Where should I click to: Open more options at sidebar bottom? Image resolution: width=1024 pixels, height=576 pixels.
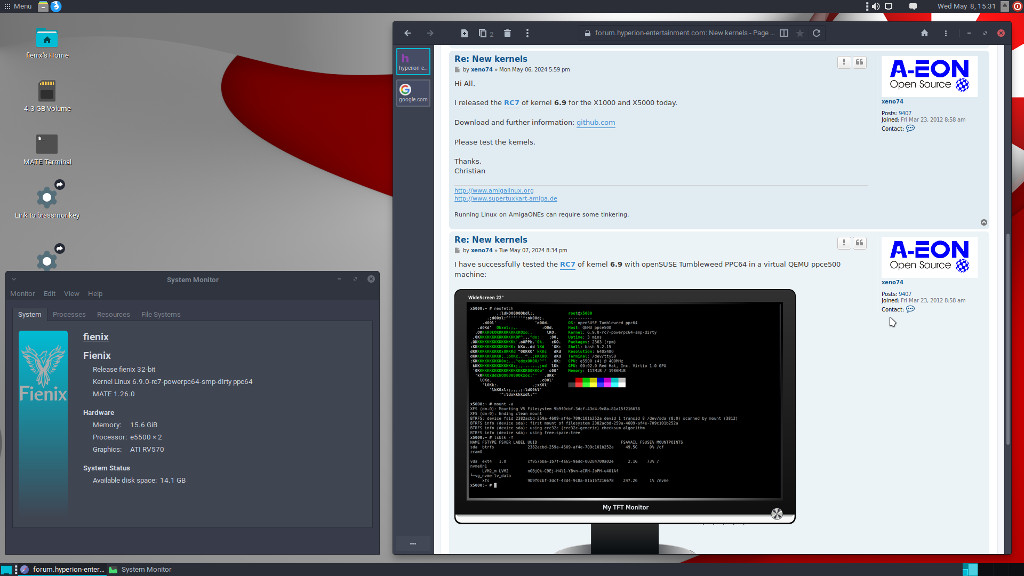(413, 543)
